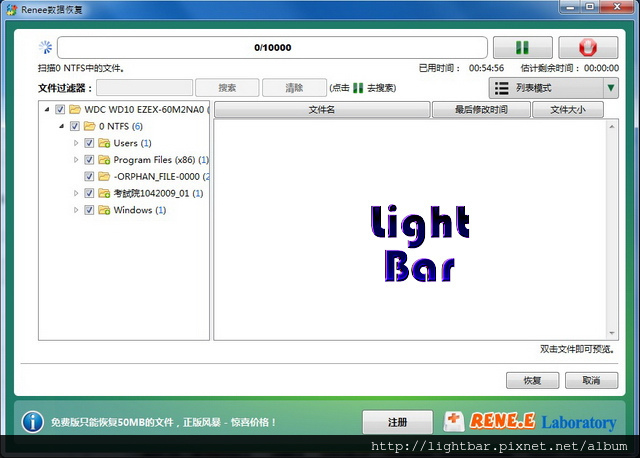The width and height of the screenshot is (640, 458).
Task: Uncheck the Program Files (x86) checkbox
Action: tap(89, 160)
